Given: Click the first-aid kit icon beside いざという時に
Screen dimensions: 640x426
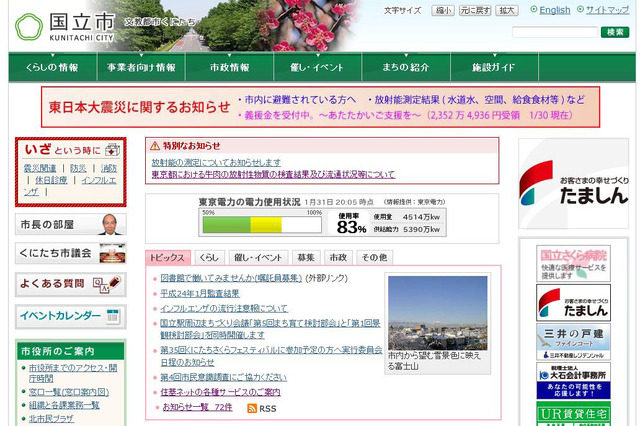Looking at the screenshot, I should click(112, 150).
